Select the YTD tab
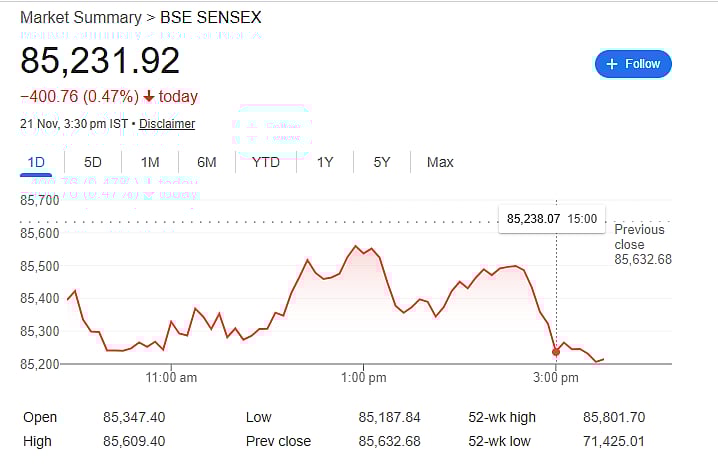718x468 pixels. coord(266,162)
